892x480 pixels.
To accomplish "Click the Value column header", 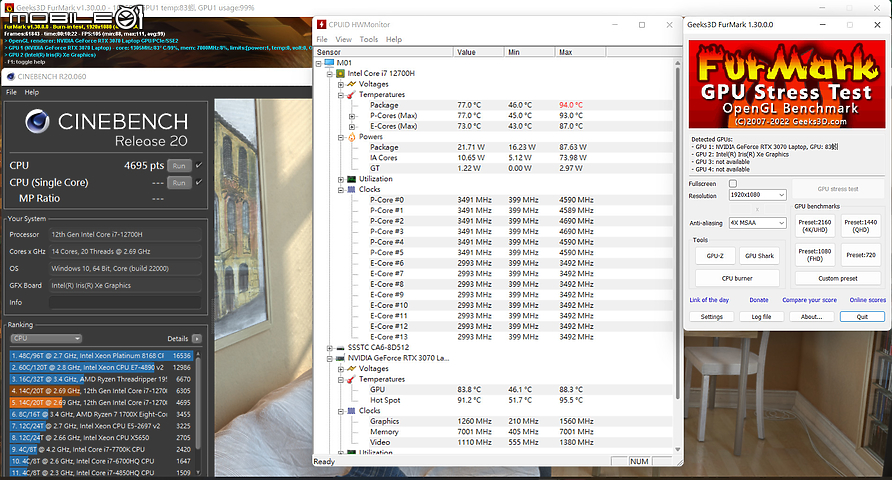I will click(478, 52).
